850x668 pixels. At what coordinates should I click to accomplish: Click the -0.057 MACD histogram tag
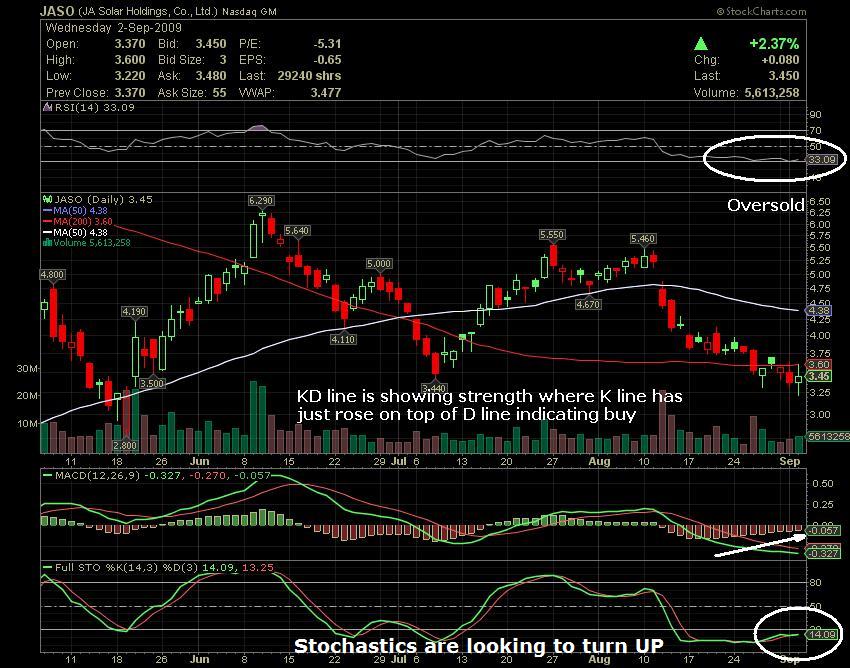click(824, 530)
